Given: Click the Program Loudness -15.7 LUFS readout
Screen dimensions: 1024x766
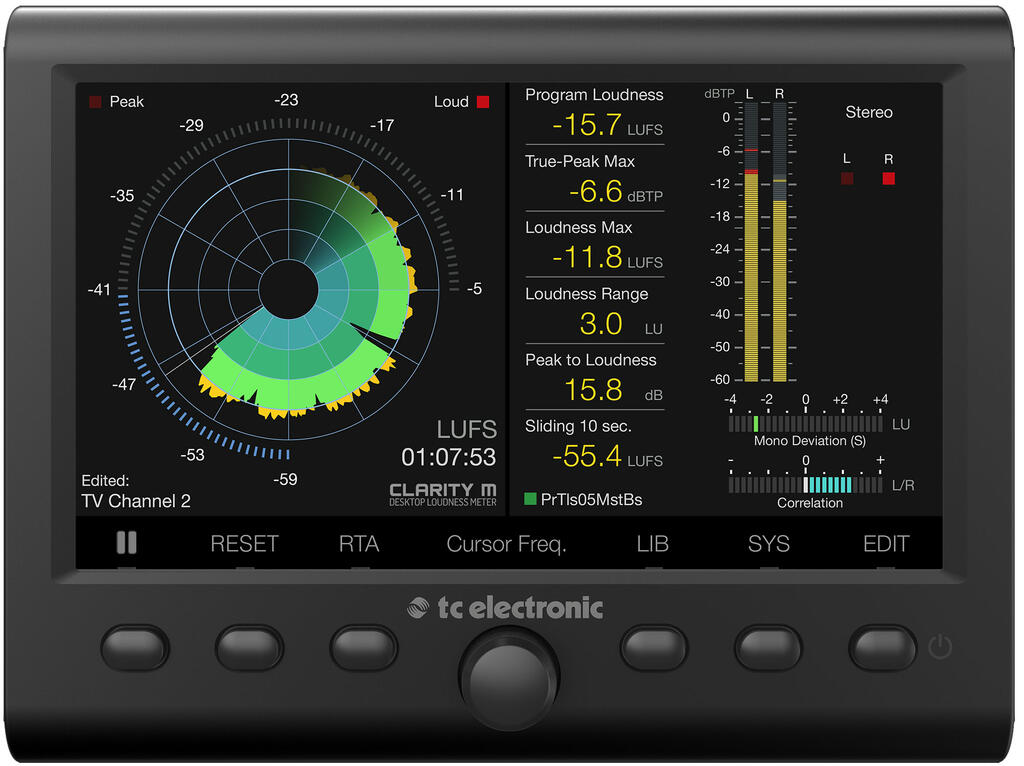Looking at the screenshot, I should [594, 125].
